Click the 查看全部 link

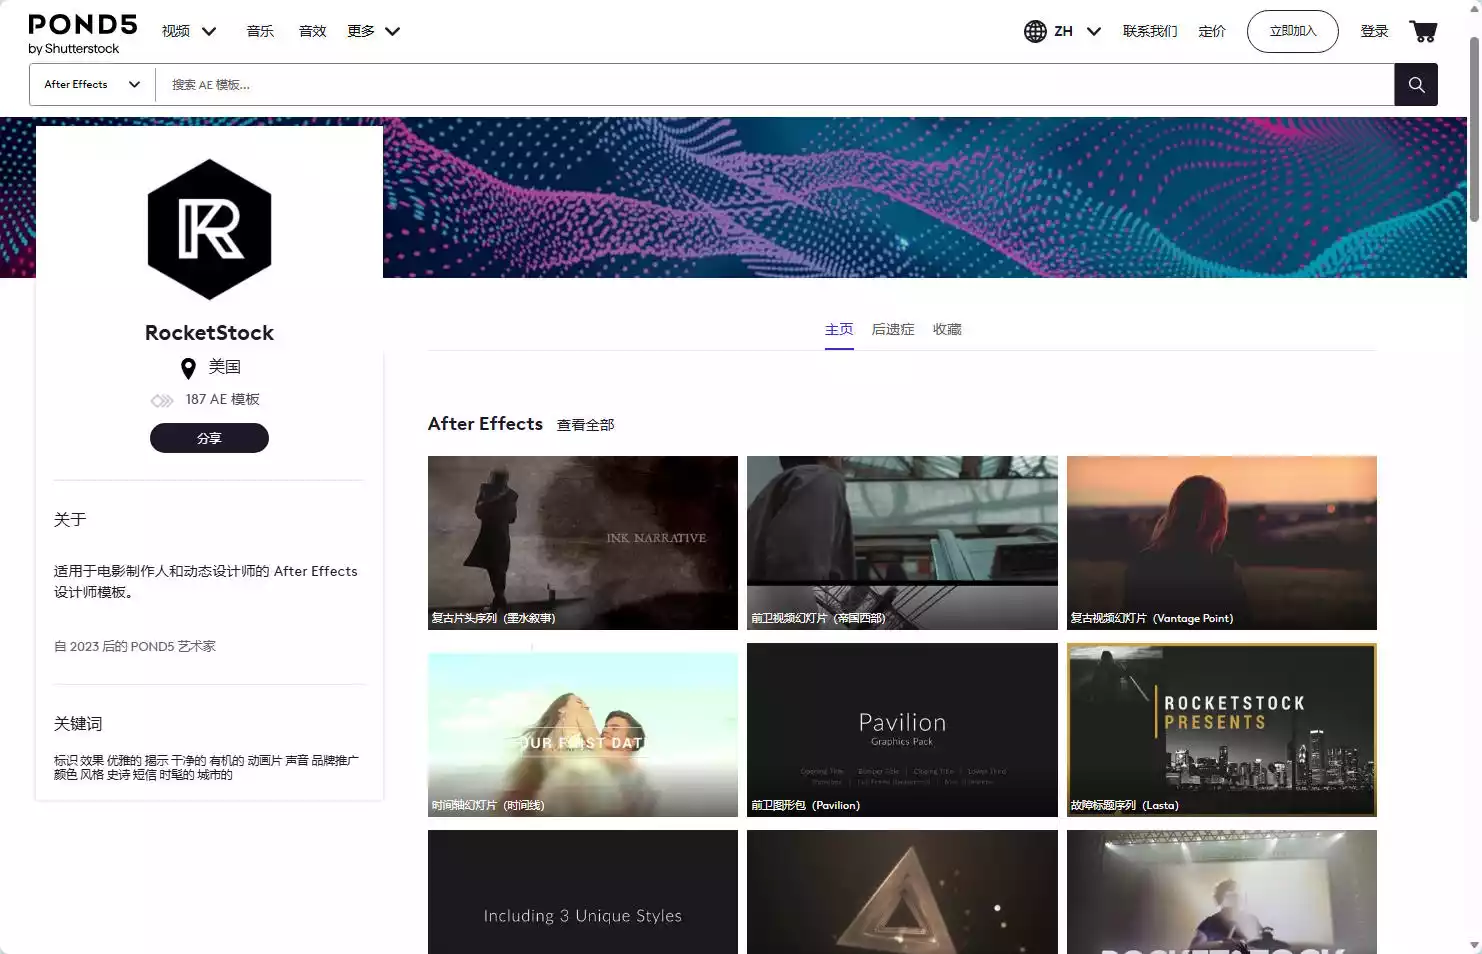coord(586,425)
